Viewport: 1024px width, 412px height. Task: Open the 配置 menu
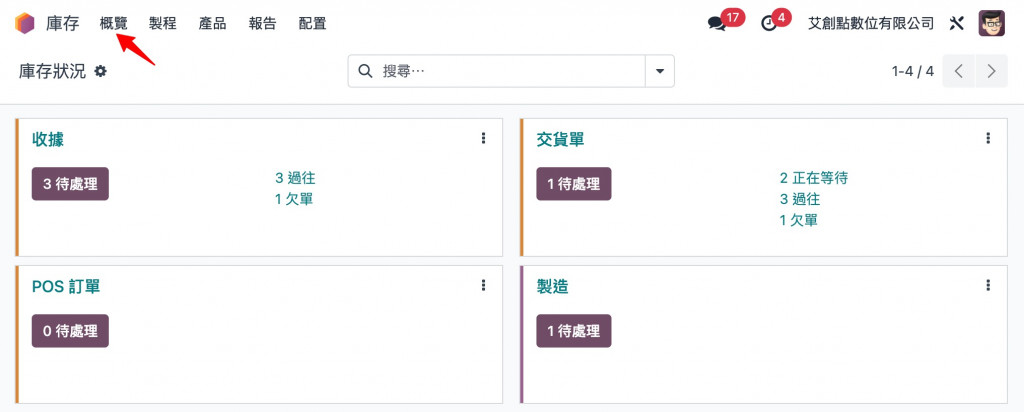point(312,23)
